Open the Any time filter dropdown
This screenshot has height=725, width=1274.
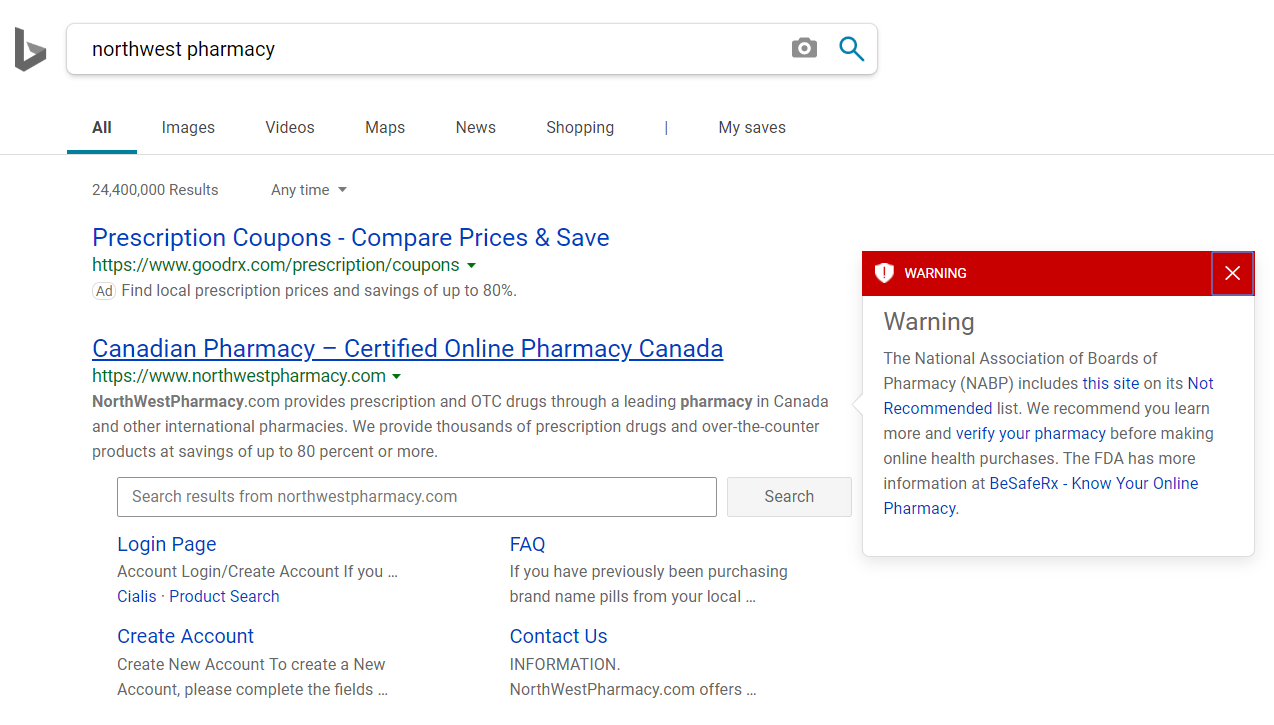point(308,190)
